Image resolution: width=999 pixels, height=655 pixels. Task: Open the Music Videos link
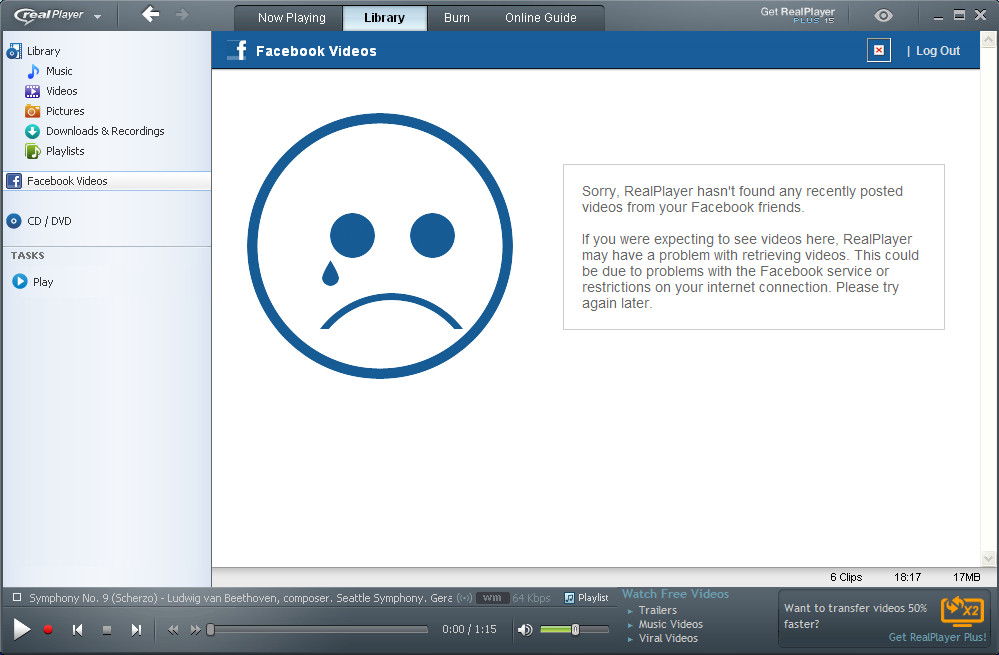point(670,624)
